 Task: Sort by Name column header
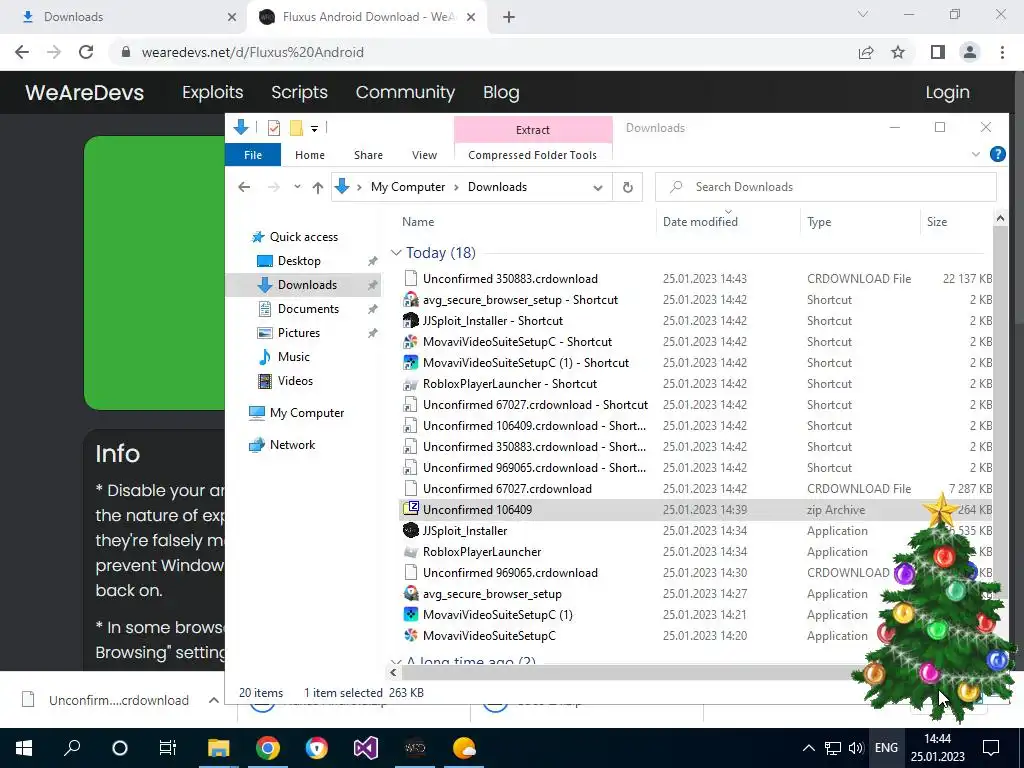418,222
